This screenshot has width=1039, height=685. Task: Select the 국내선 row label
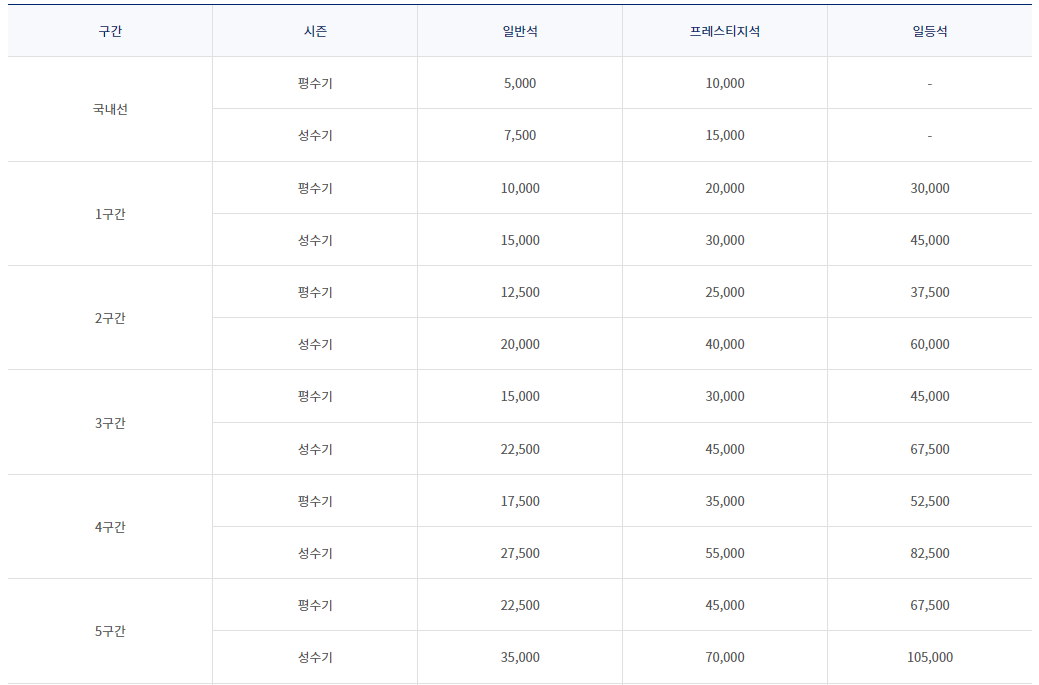coord(106,109)
